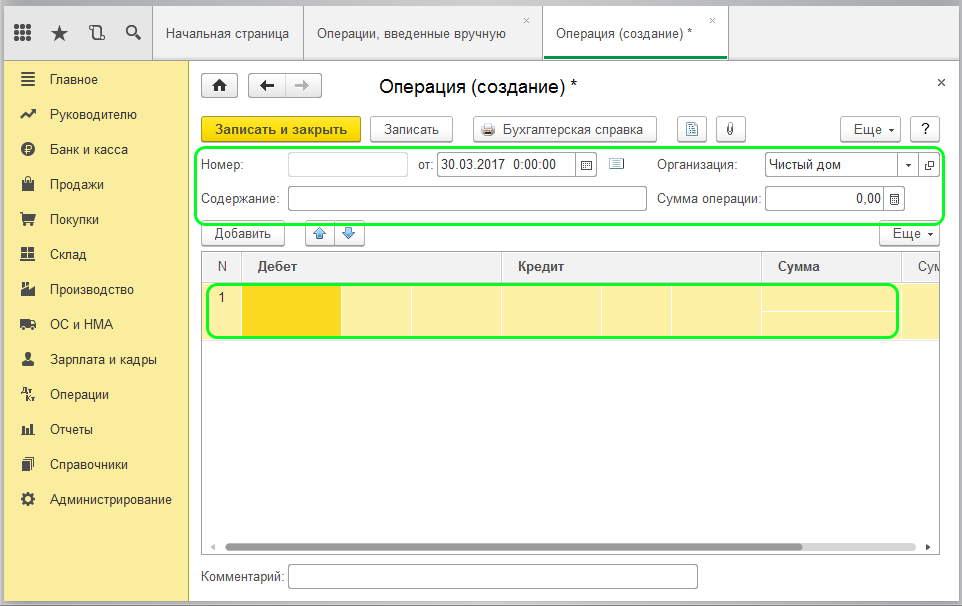This screenshot has width=962, height=606.
Task: Click Записать и закрыть button
Action: (x=280, y=130)
